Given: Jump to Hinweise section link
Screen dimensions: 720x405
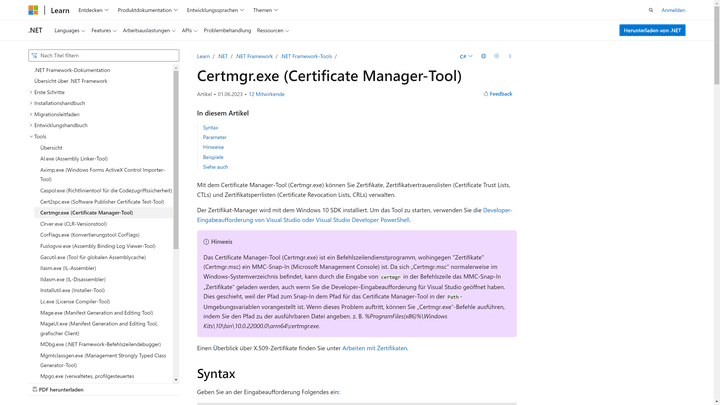Looking at the screenshot, I should (213, 147).
